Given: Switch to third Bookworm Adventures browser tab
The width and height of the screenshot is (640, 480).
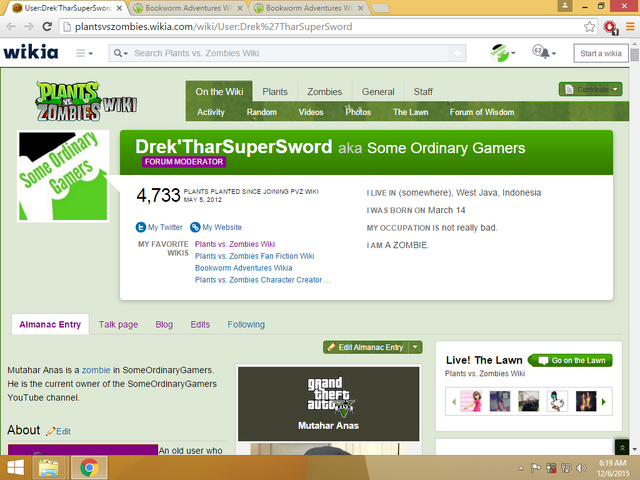Looking at the screenshot, I should [308, 8].
